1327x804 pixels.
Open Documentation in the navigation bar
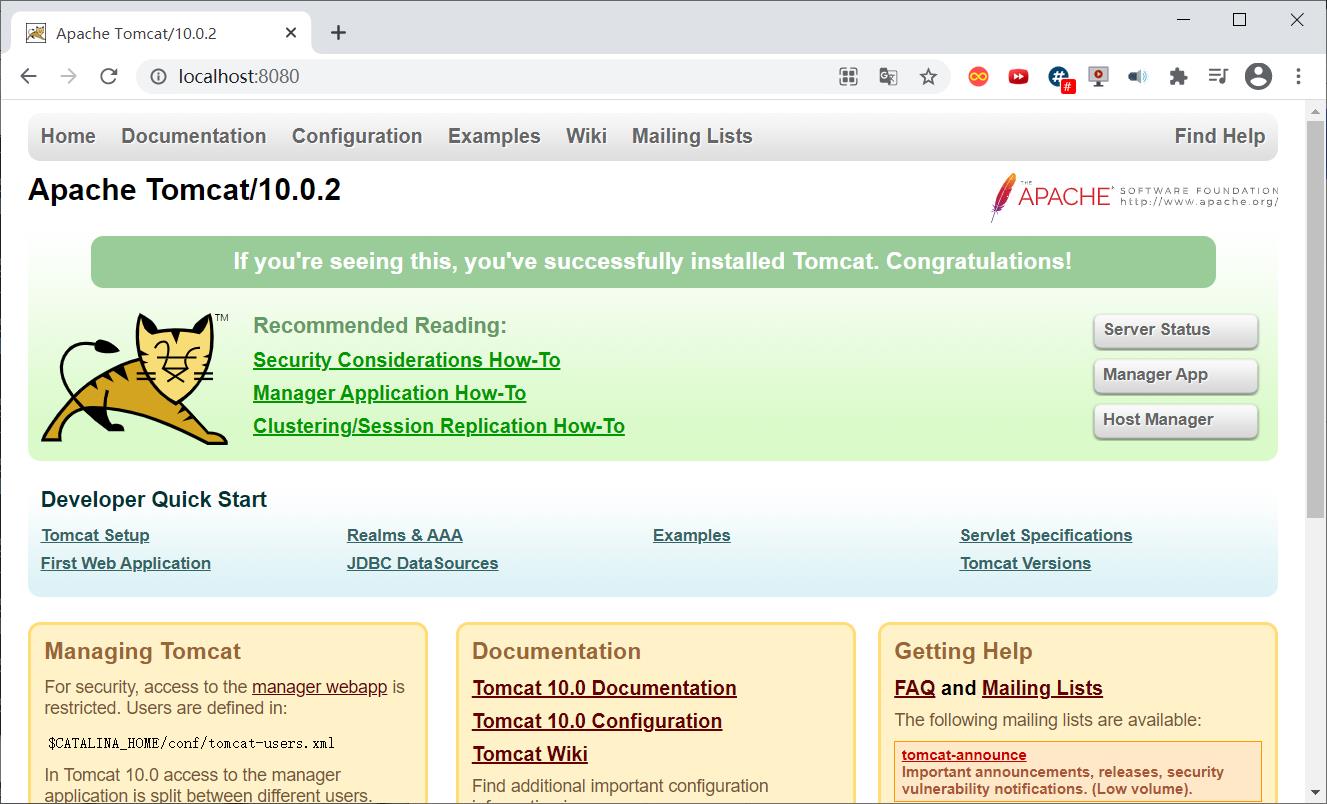[x=194, y=136]
